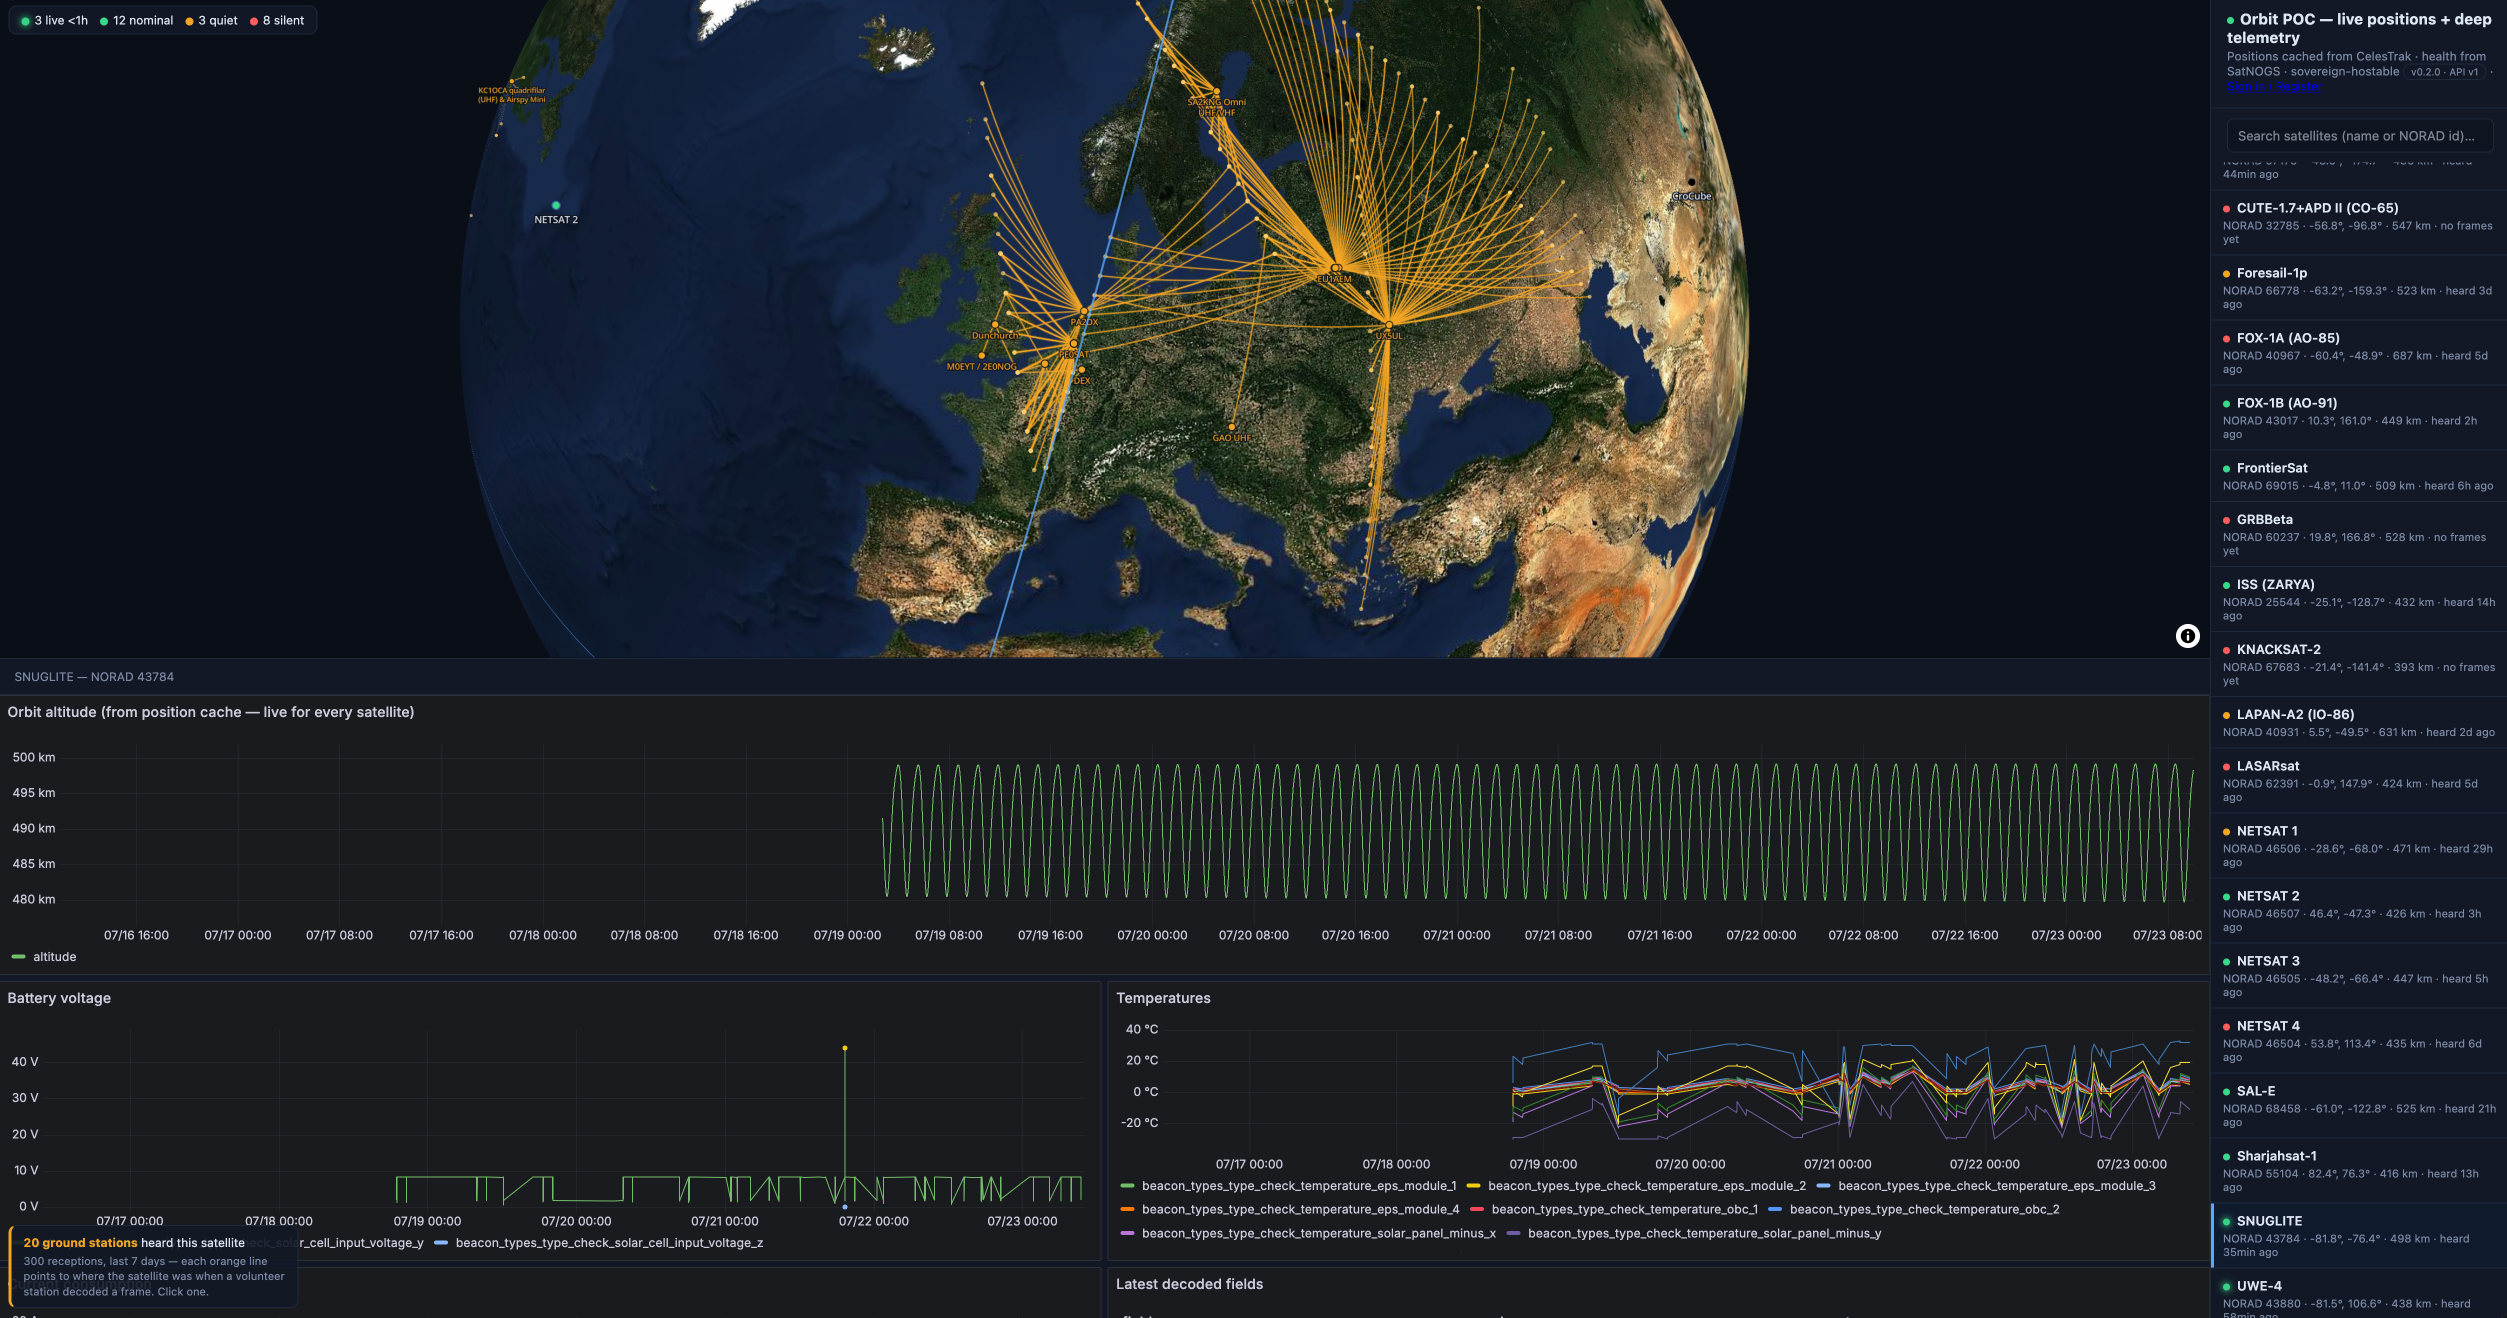Open KNACKSAT-2 satellite entry

pos(2358,664)
